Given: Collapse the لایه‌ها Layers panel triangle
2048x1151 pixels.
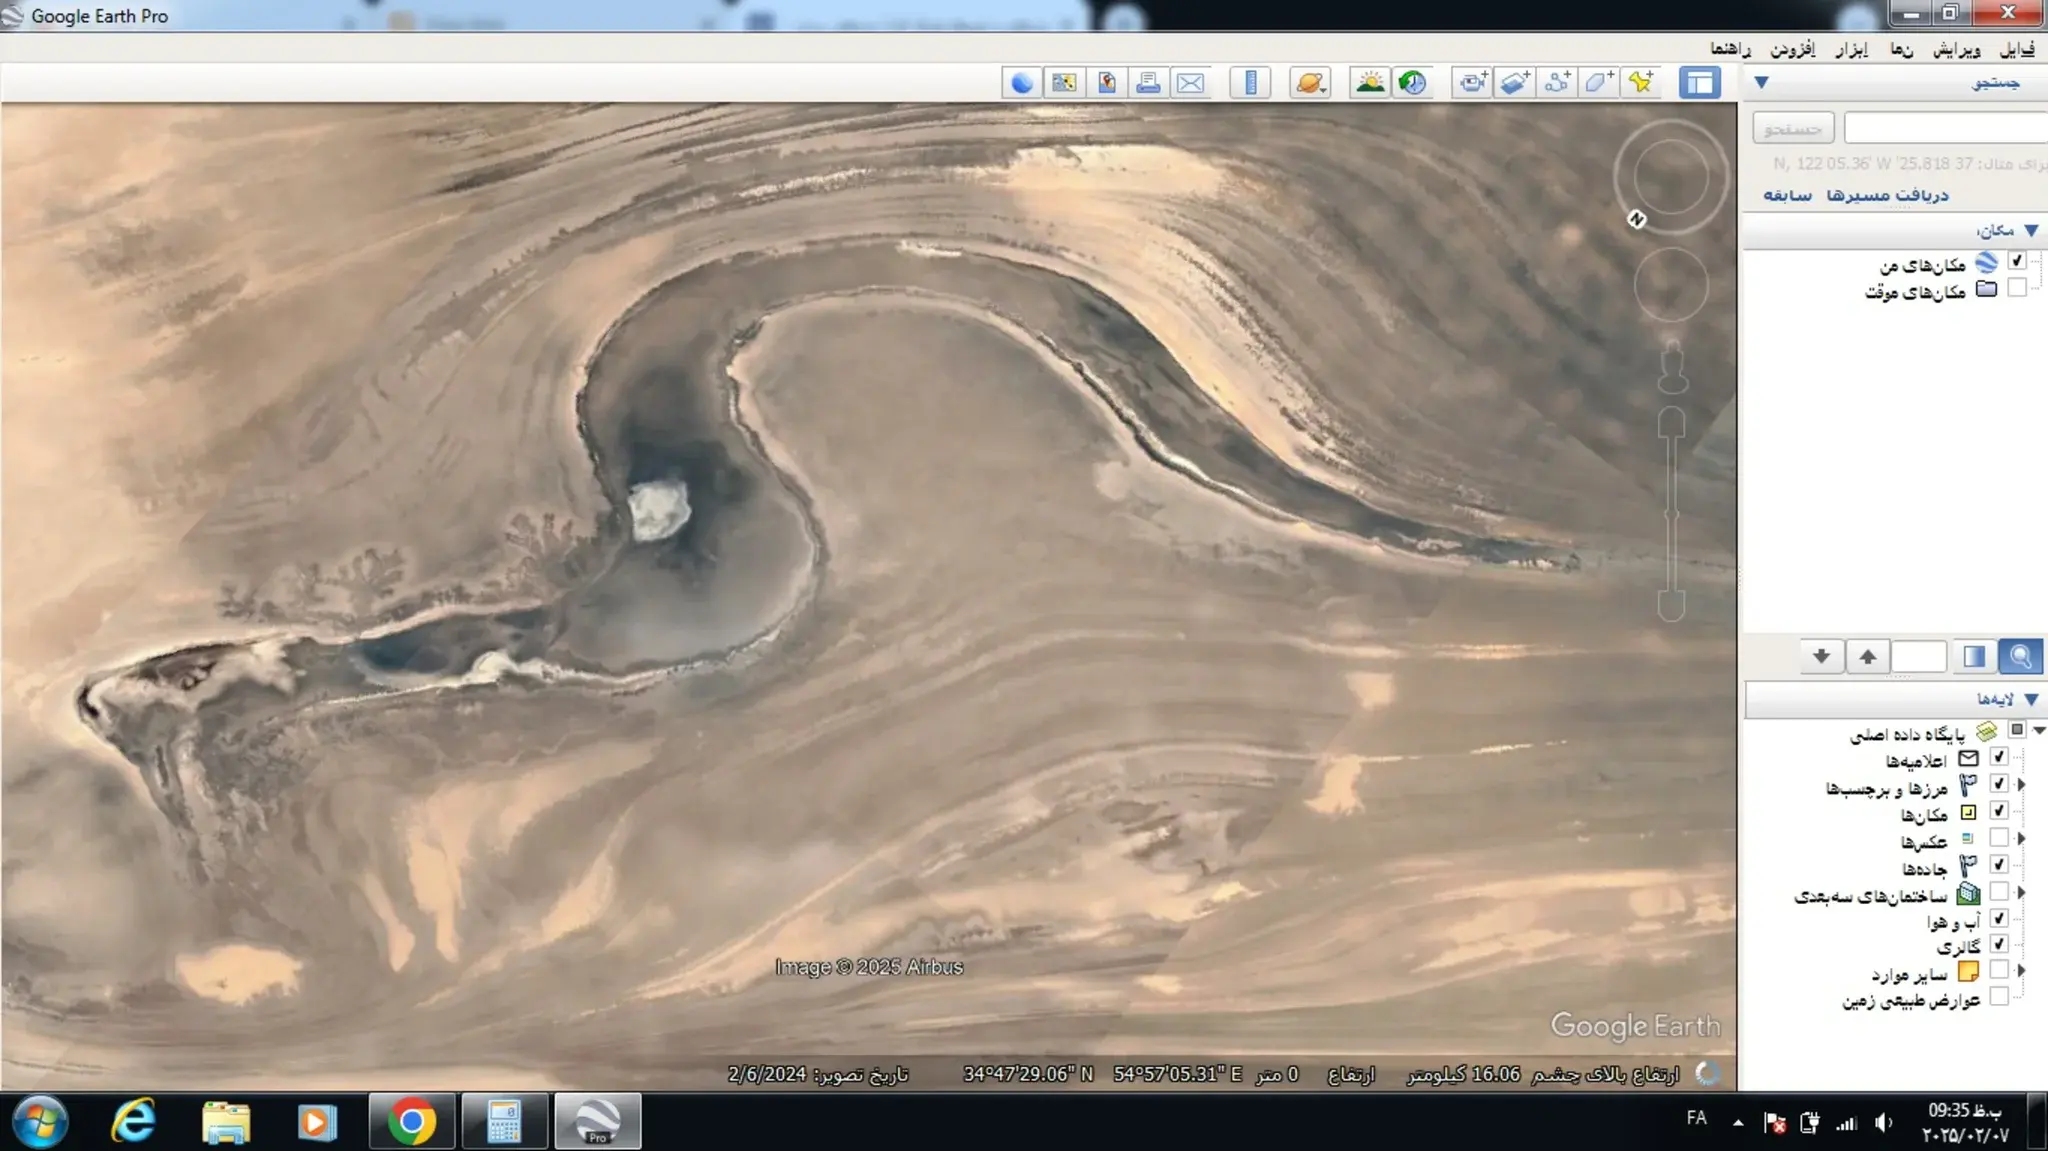Looking at the screenshot, I should 2031,699.
